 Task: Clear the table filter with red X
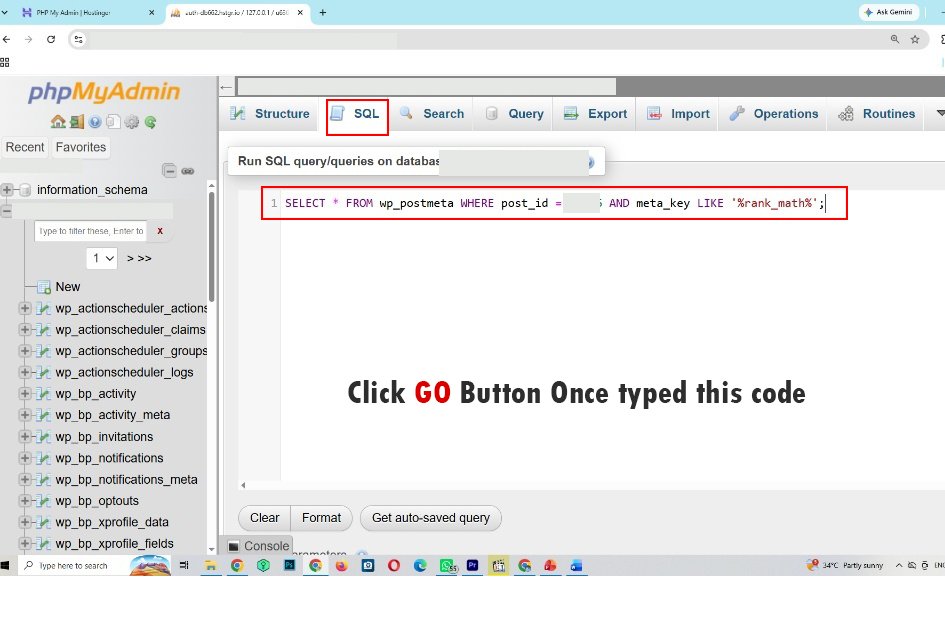(160, 231)
